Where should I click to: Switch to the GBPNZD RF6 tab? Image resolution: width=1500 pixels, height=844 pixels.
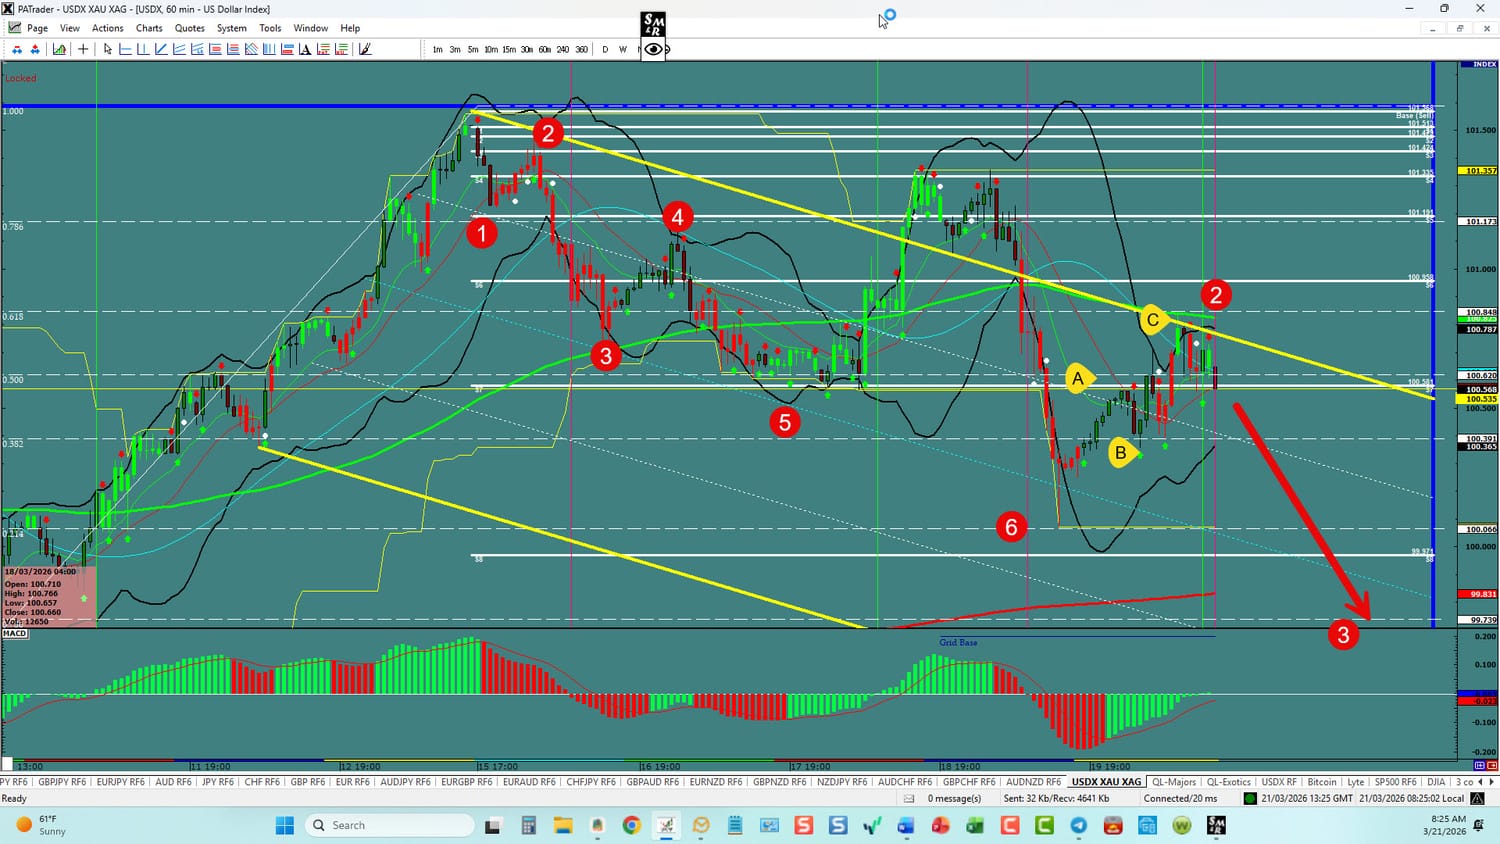click(x=779, y=782)
